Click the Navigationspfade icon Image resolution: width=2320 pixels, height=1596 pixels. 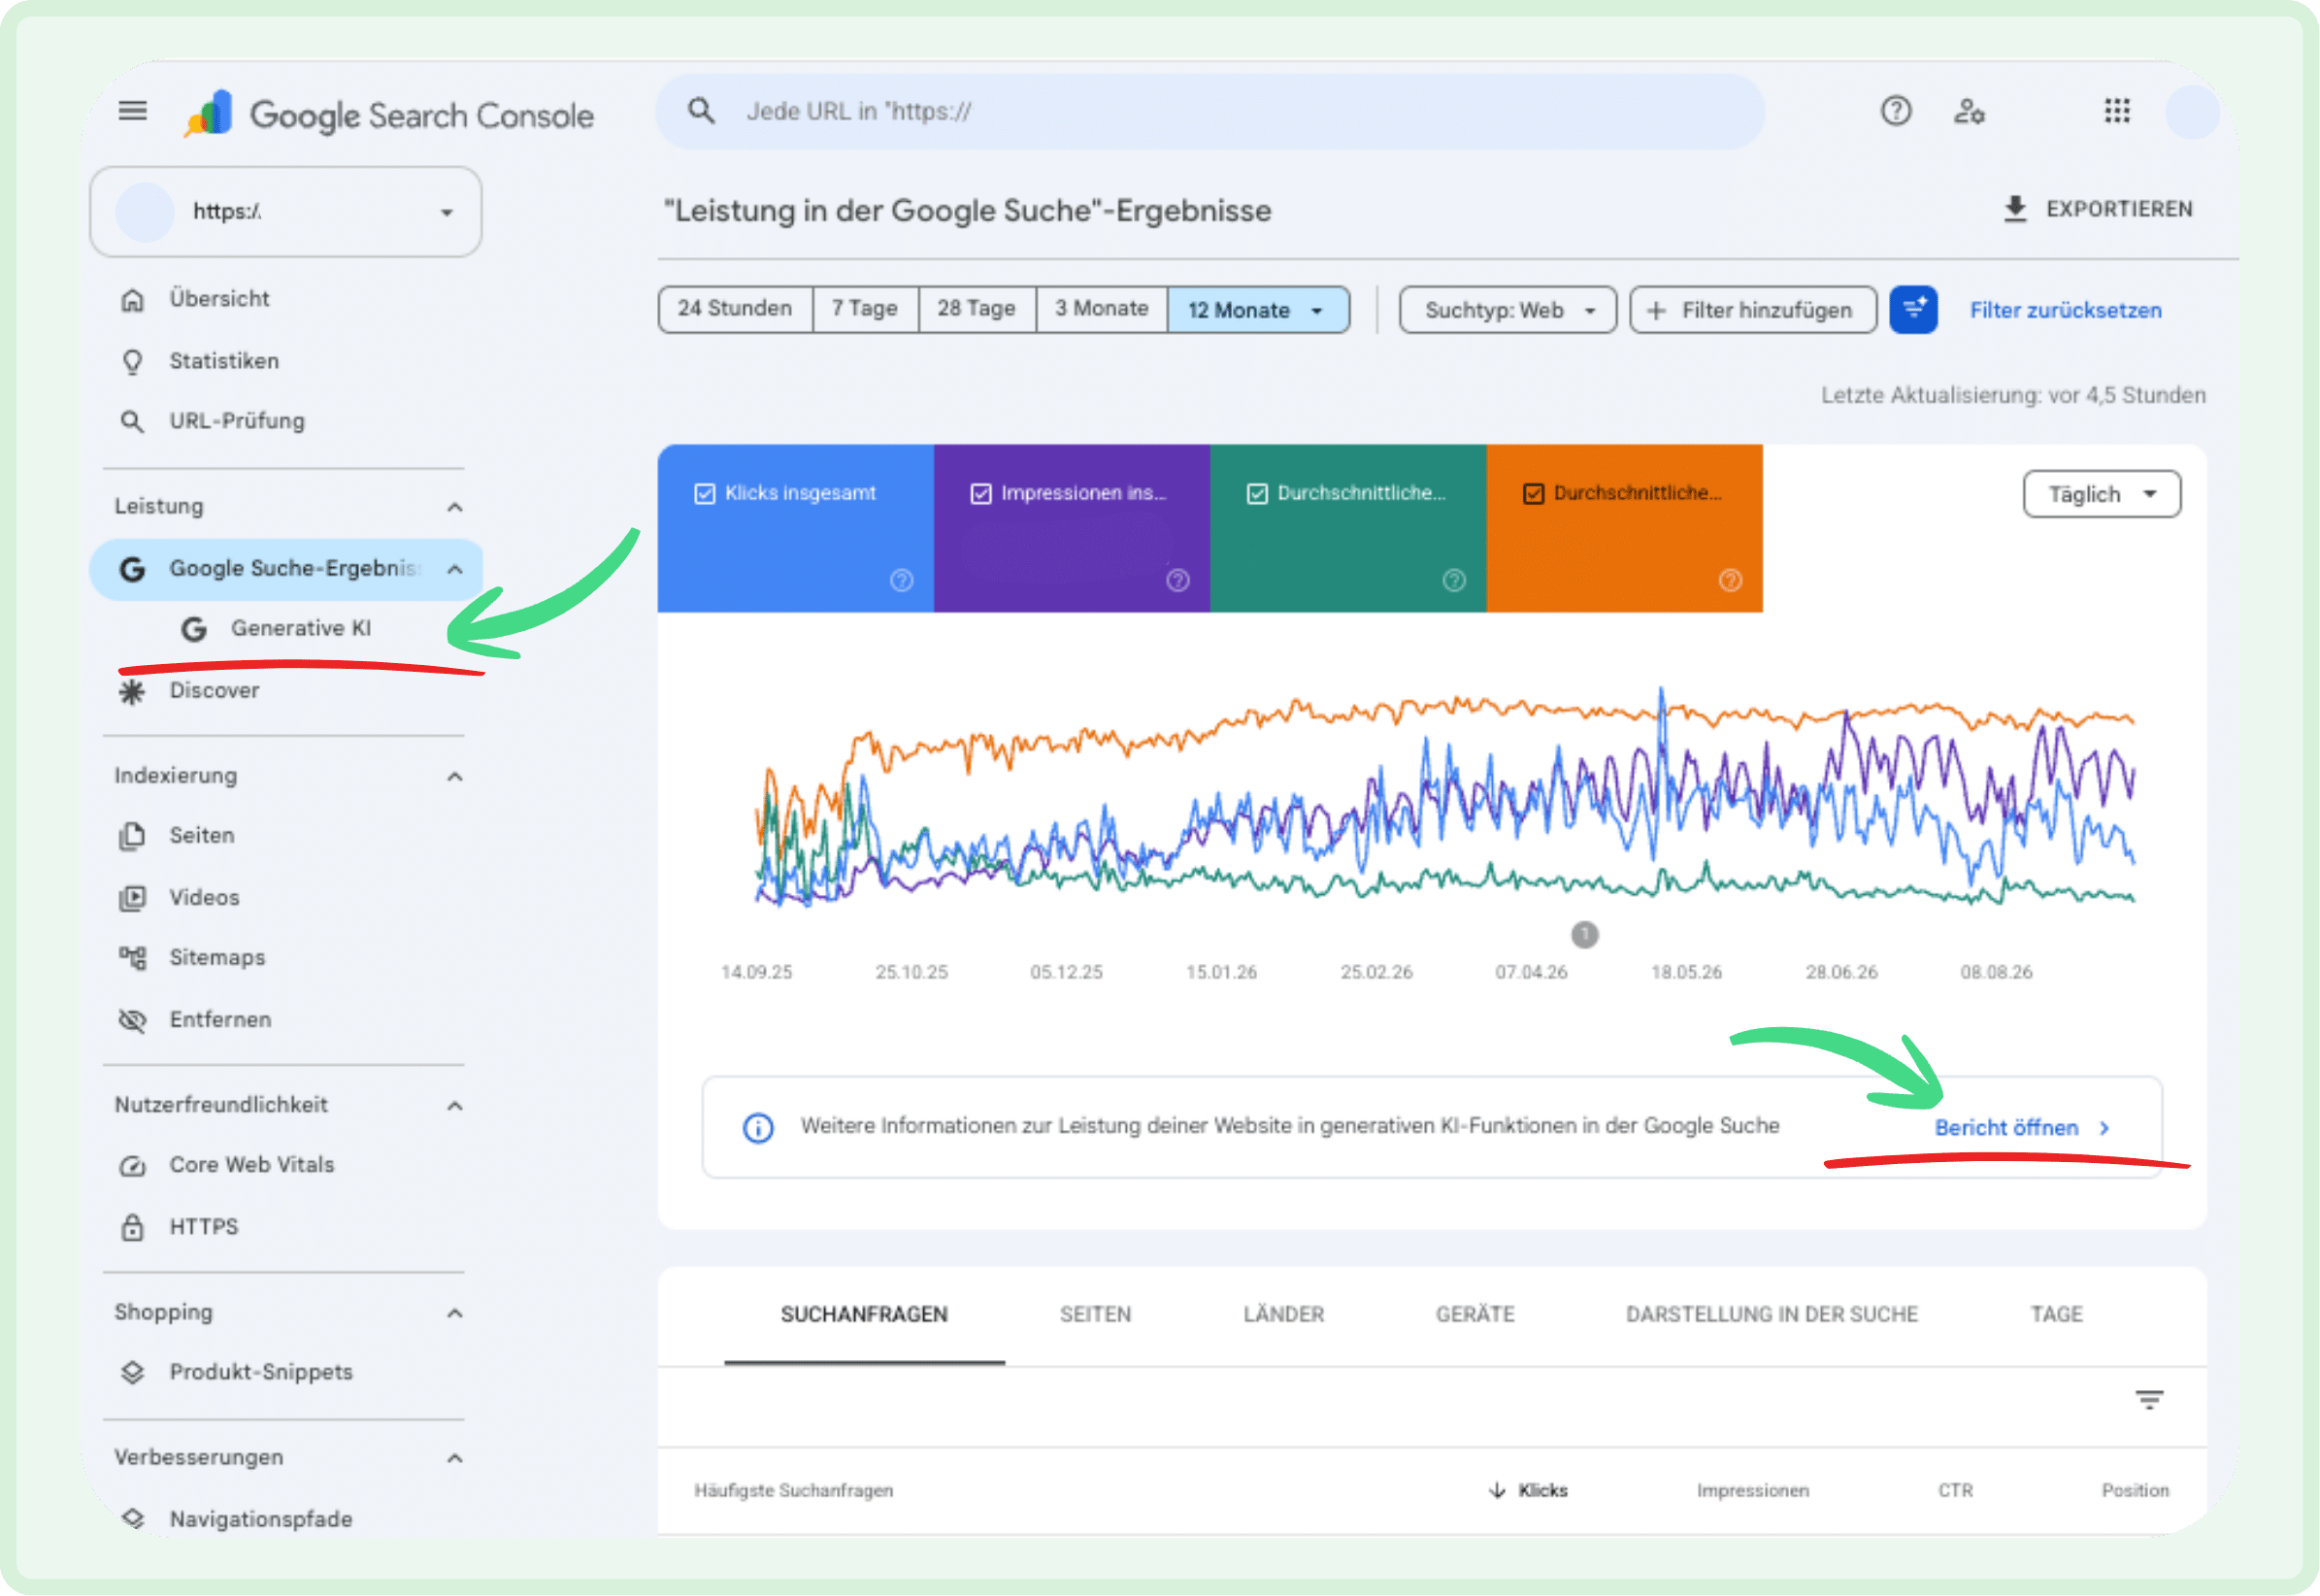pos(132,1519)
